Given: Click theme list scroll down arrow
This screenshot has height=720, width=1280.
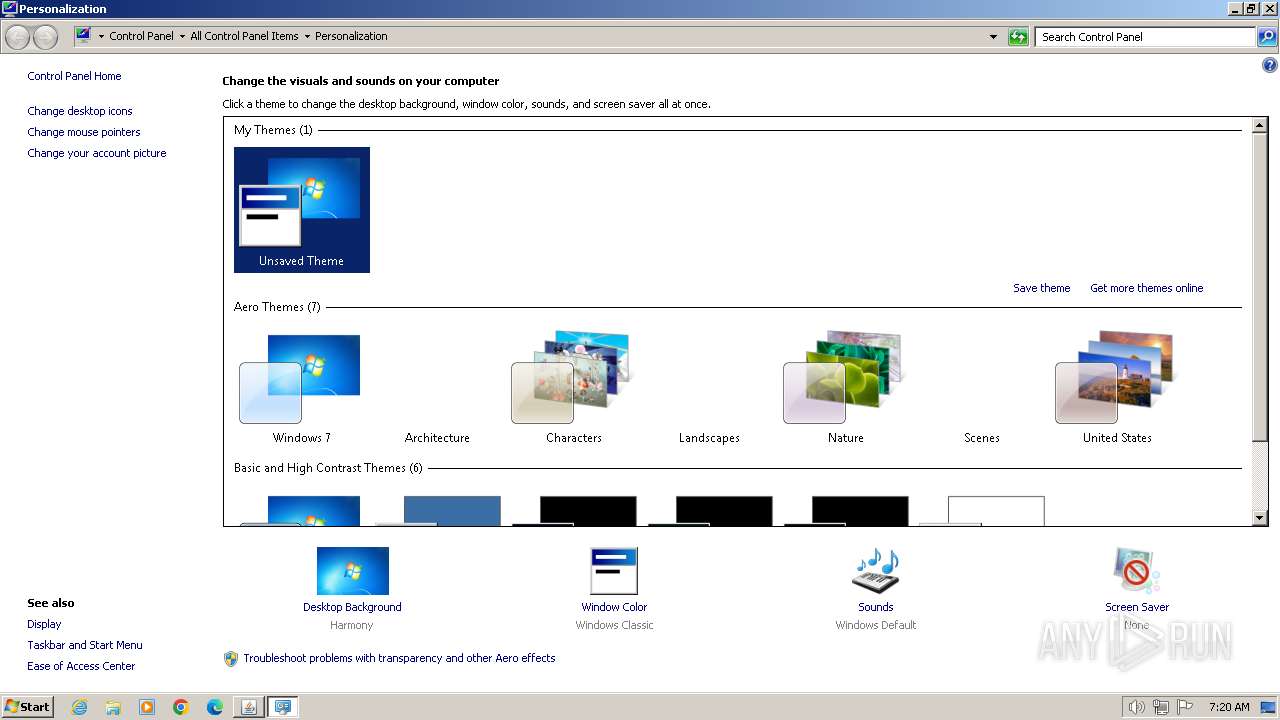Looking at the screenshot, I should pos(1260,518).
